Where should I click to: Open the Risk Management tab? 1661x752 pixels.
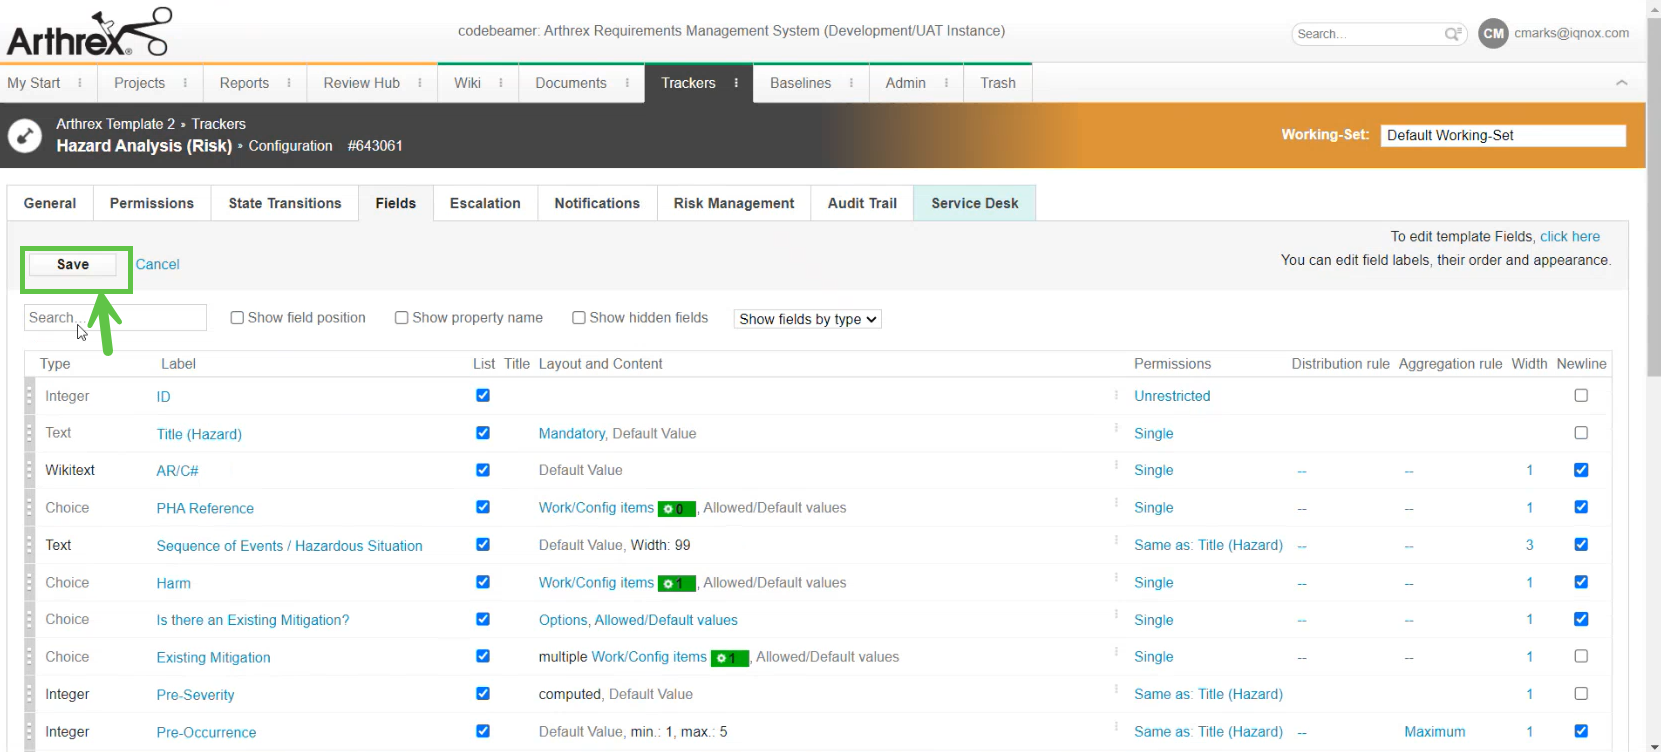(733, 203)
